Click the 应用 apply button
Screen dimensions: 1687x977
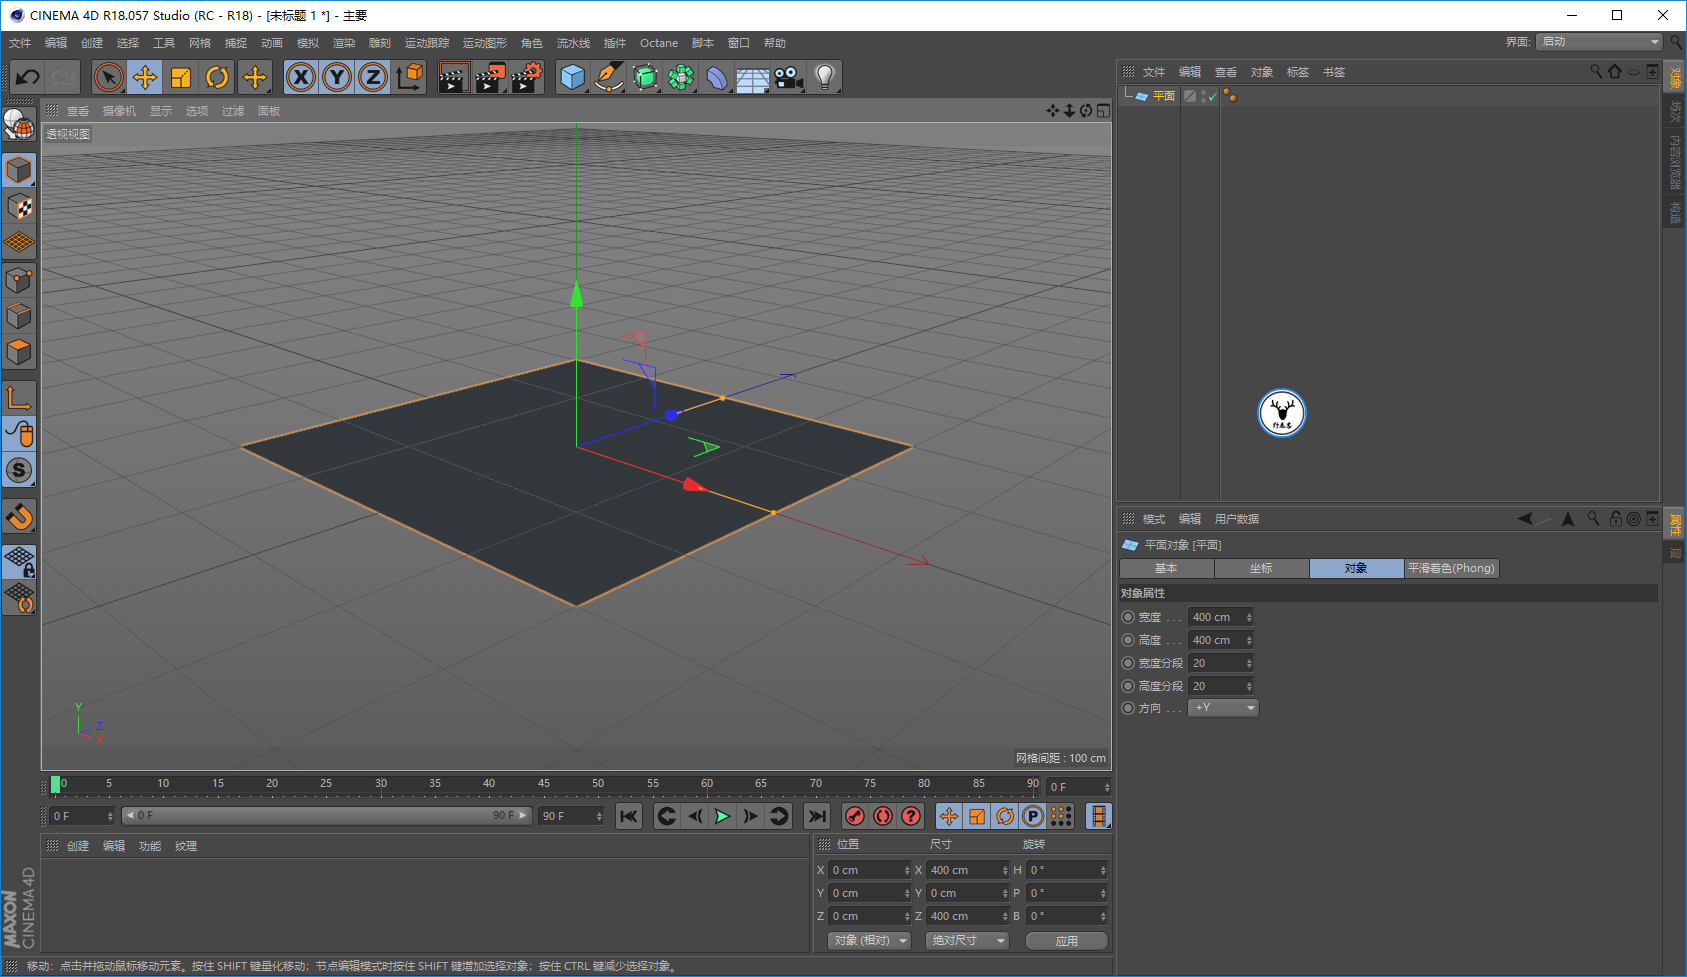[1067, 941]
